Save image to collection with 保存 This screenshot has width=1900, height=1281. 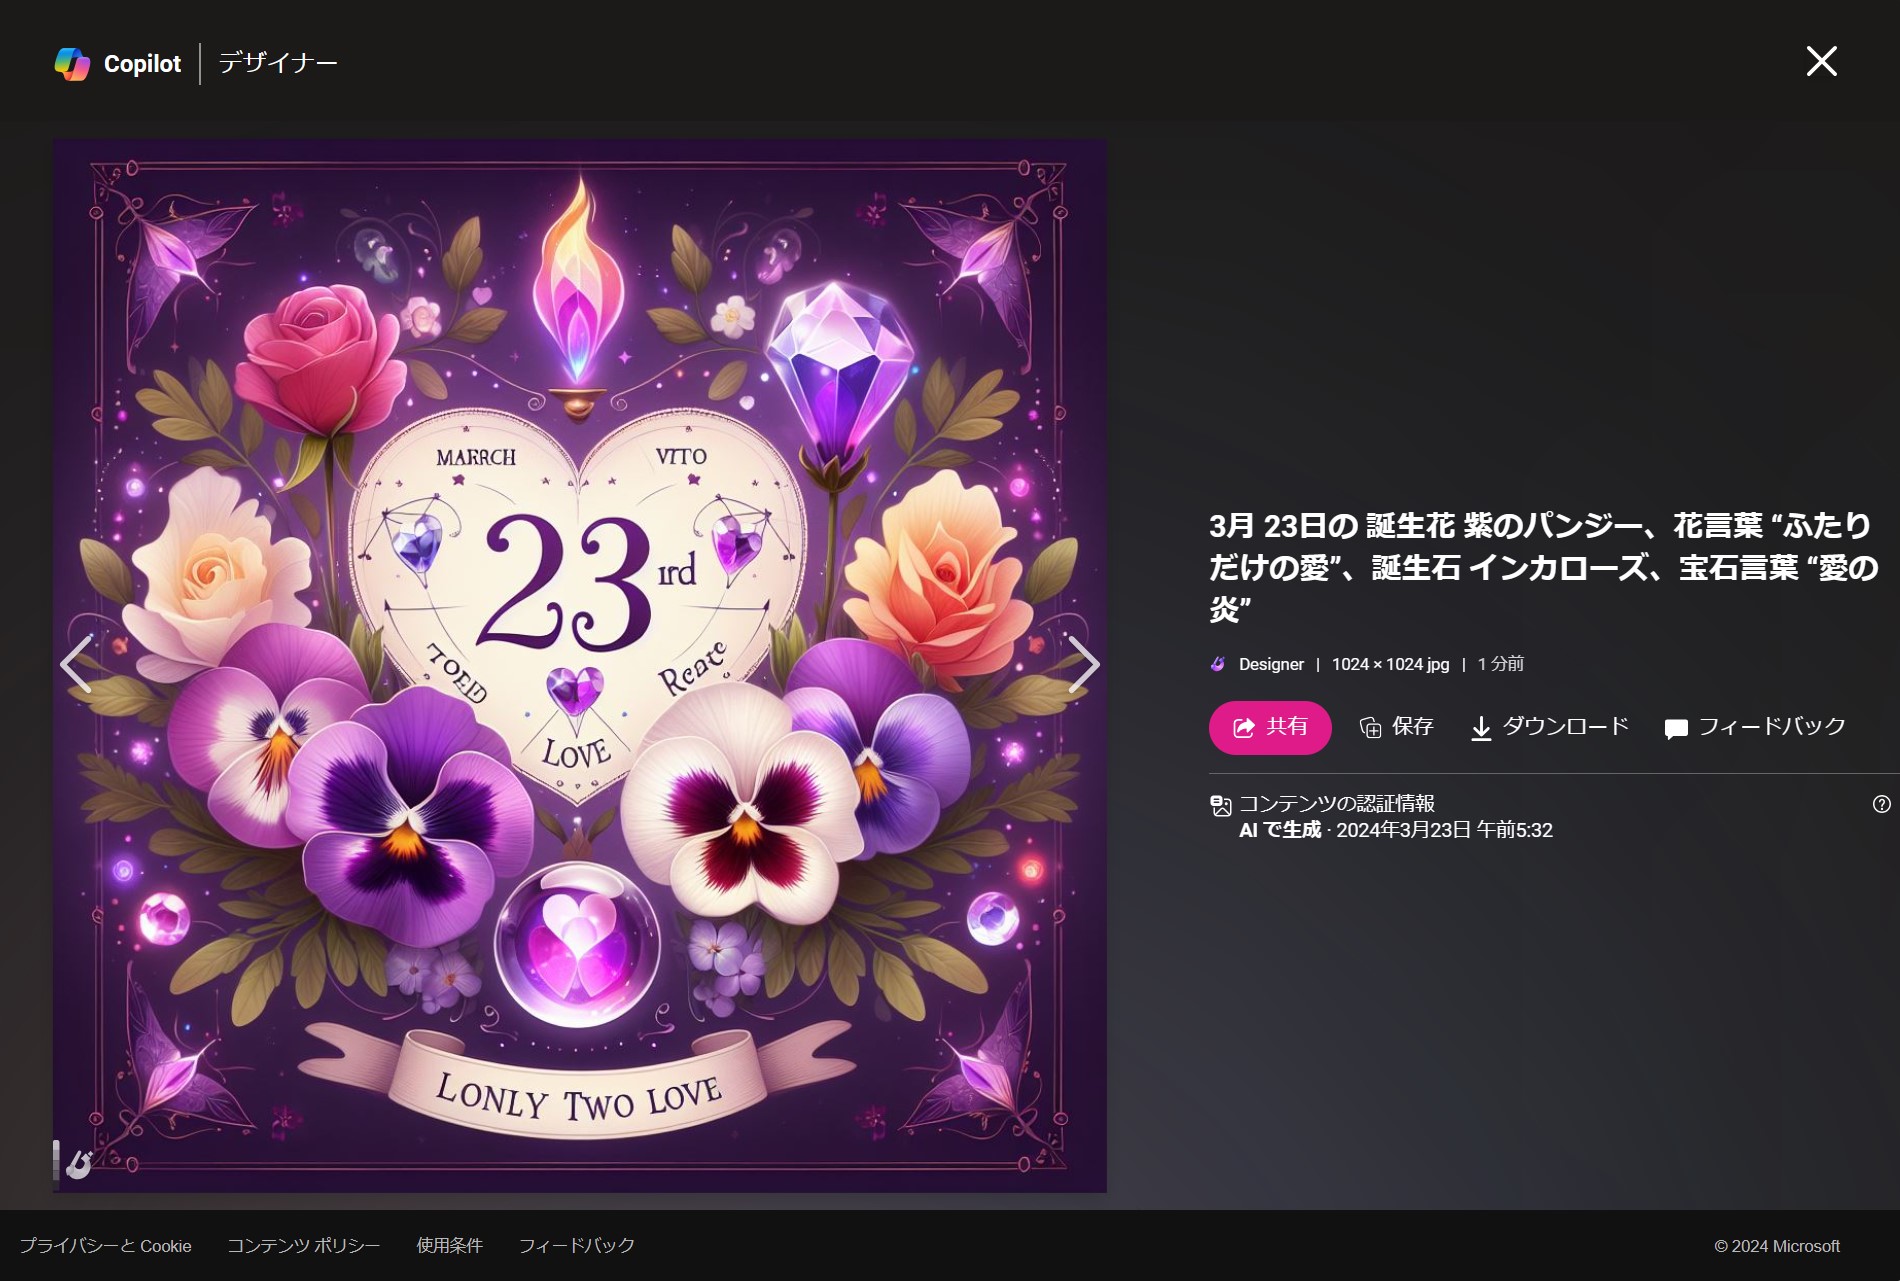pos(1397,727)
